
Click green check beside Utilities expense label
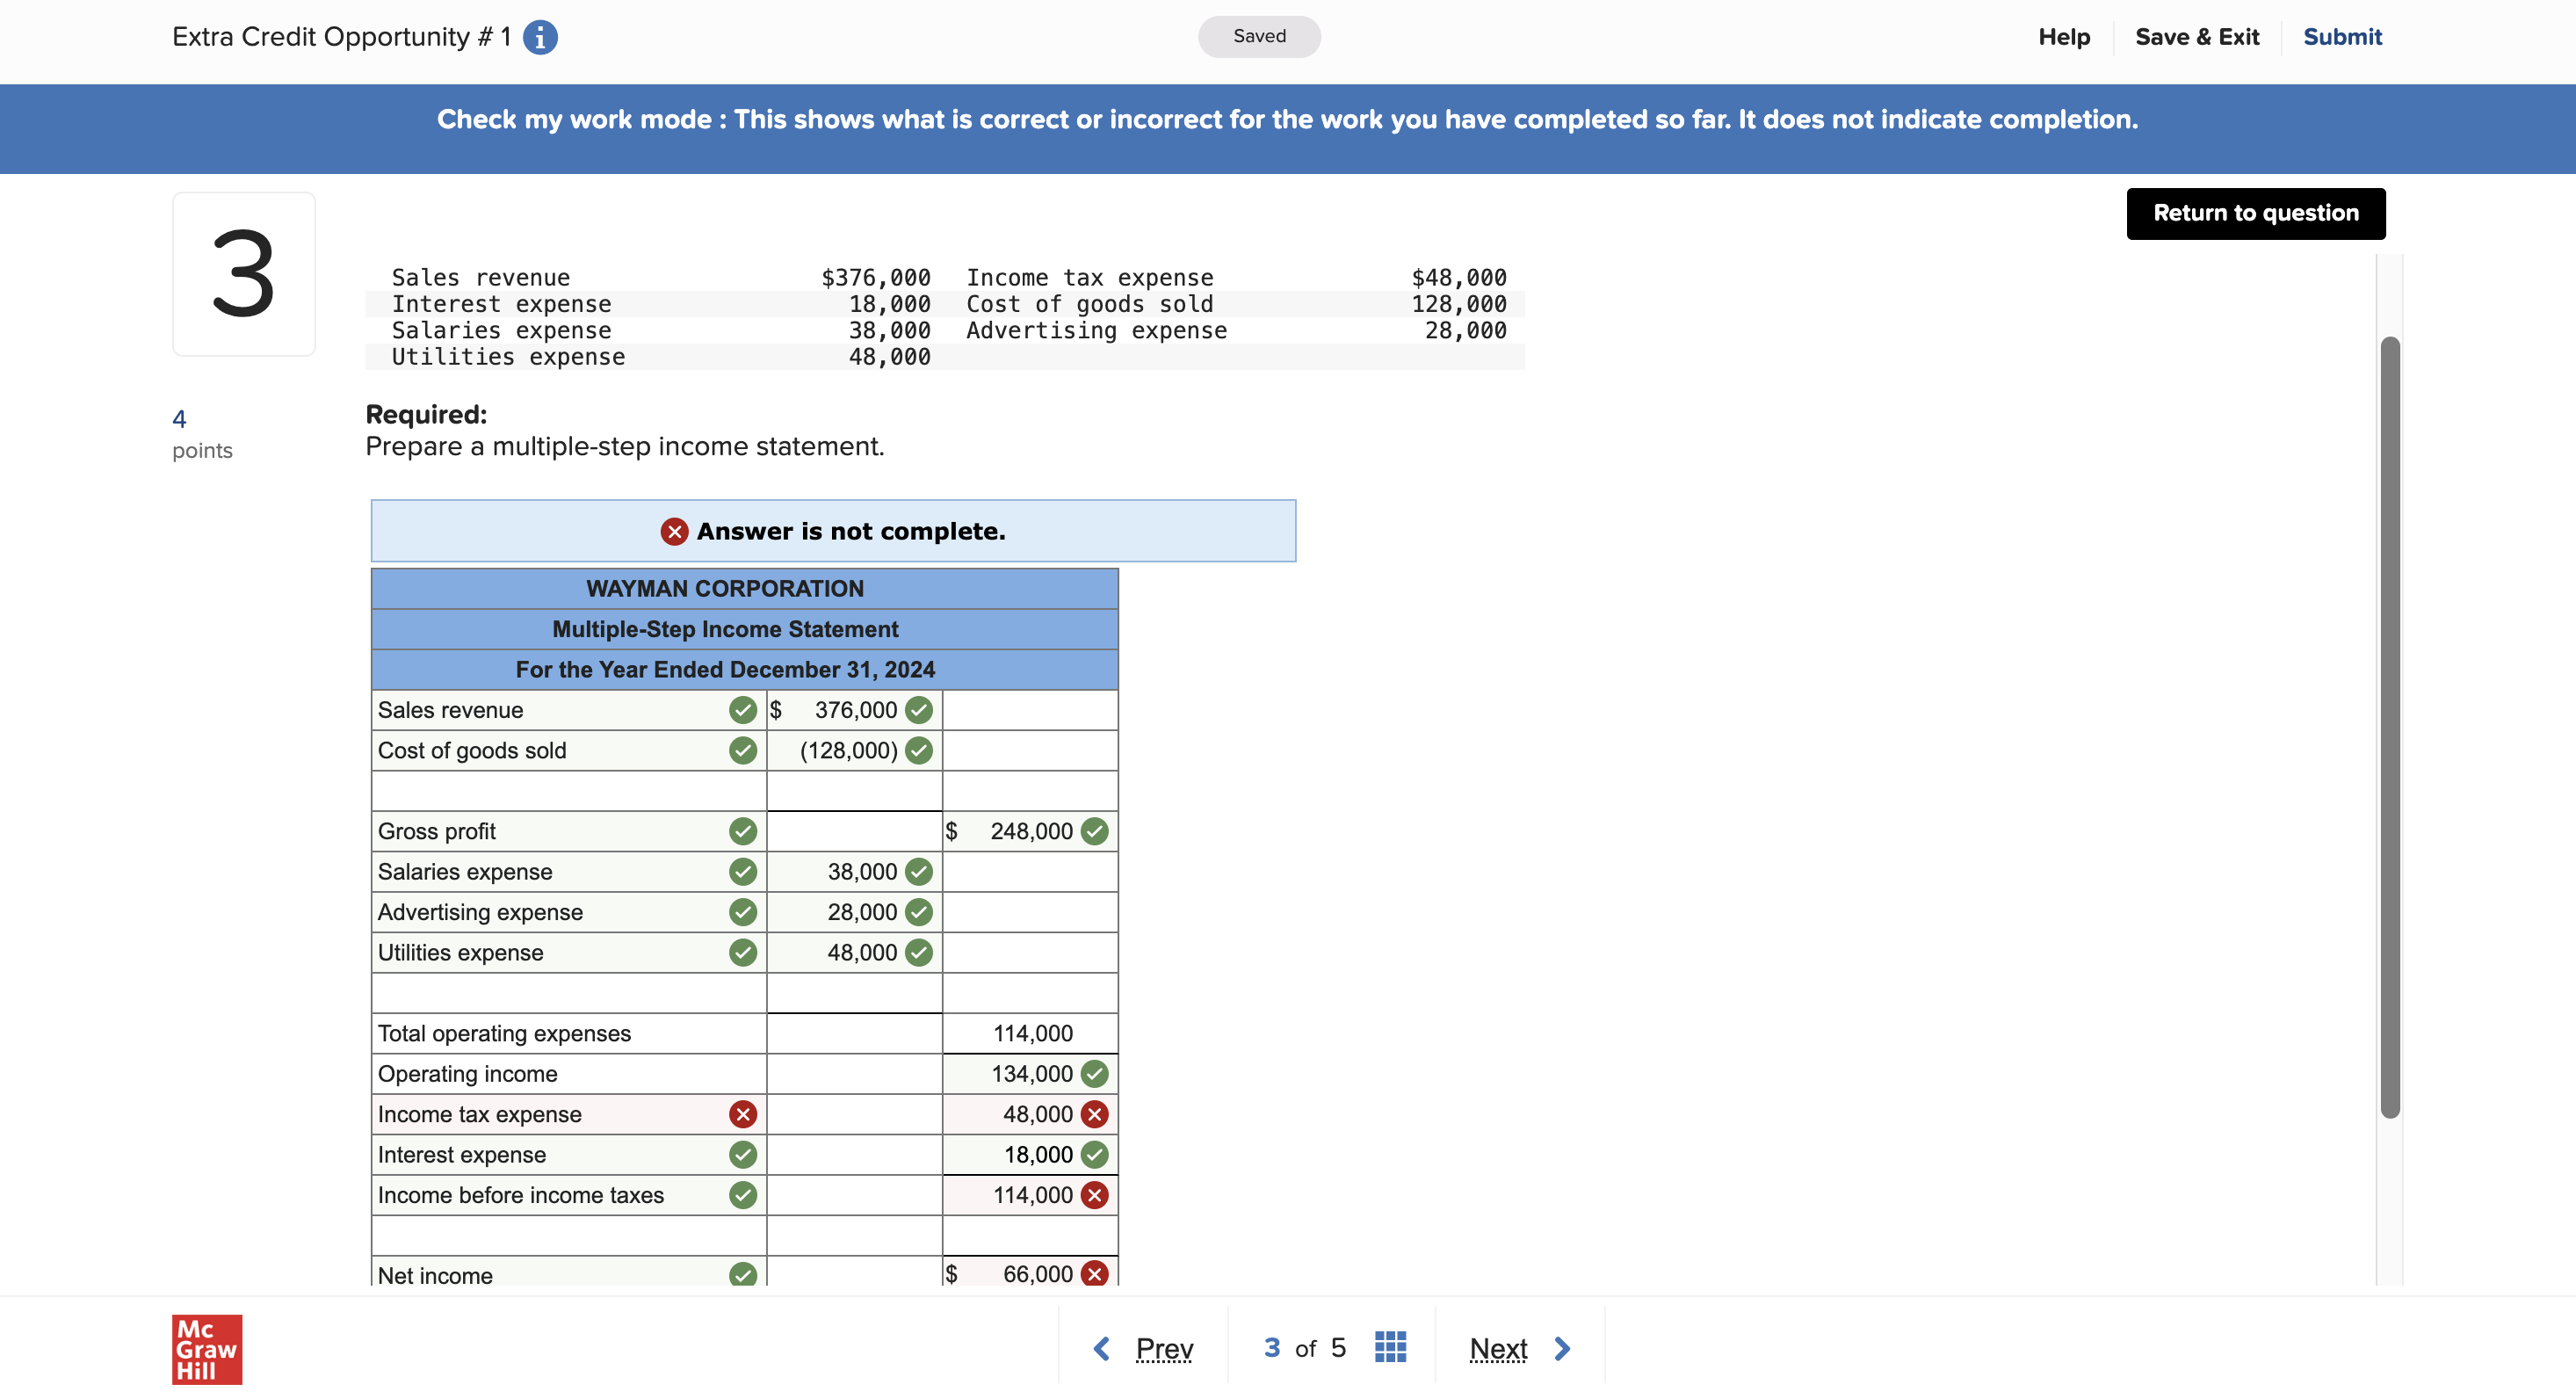click(x=743, y=953)
